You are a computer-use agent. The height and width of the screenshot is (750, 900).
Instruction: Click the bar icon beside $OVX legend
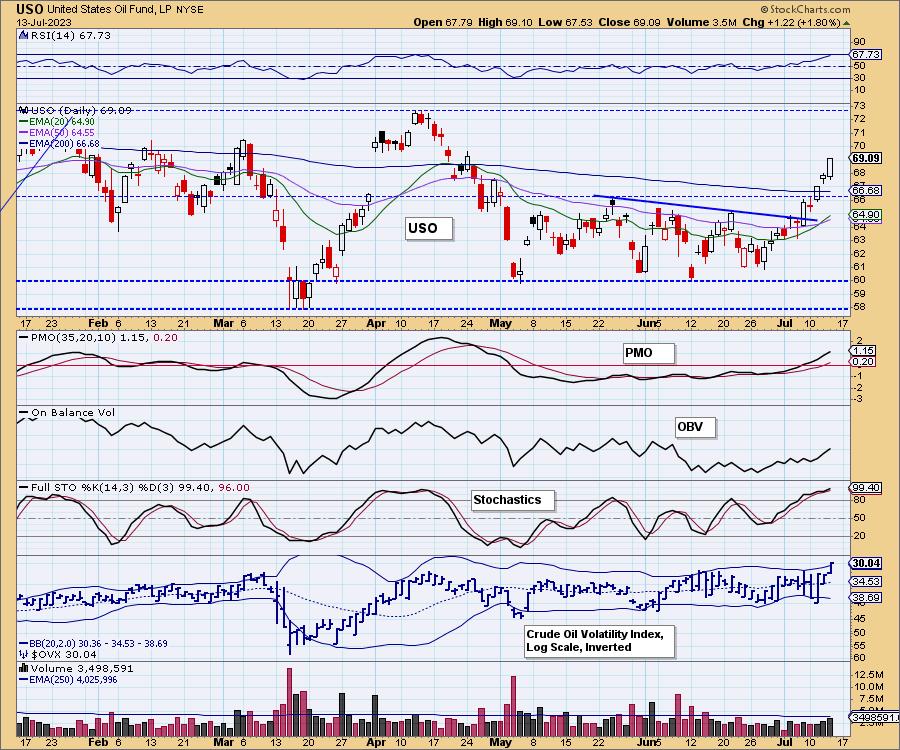click(x=24, y=654)
